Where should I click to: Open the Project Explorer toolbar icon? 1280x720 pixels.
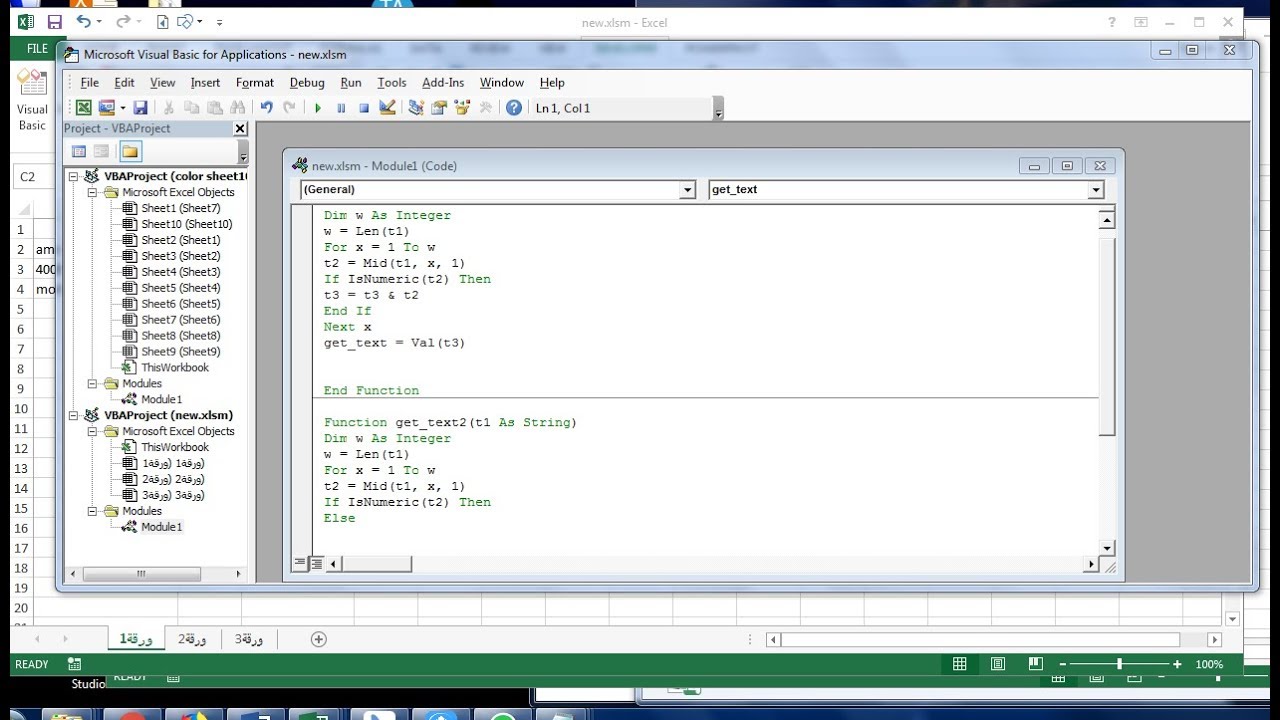416,108
